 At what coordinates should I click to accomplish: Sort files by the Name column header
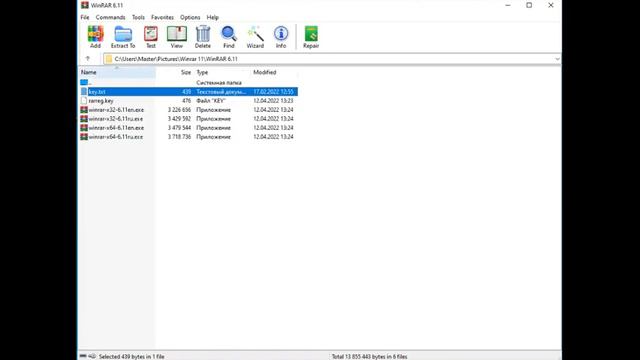click(117, 72)
